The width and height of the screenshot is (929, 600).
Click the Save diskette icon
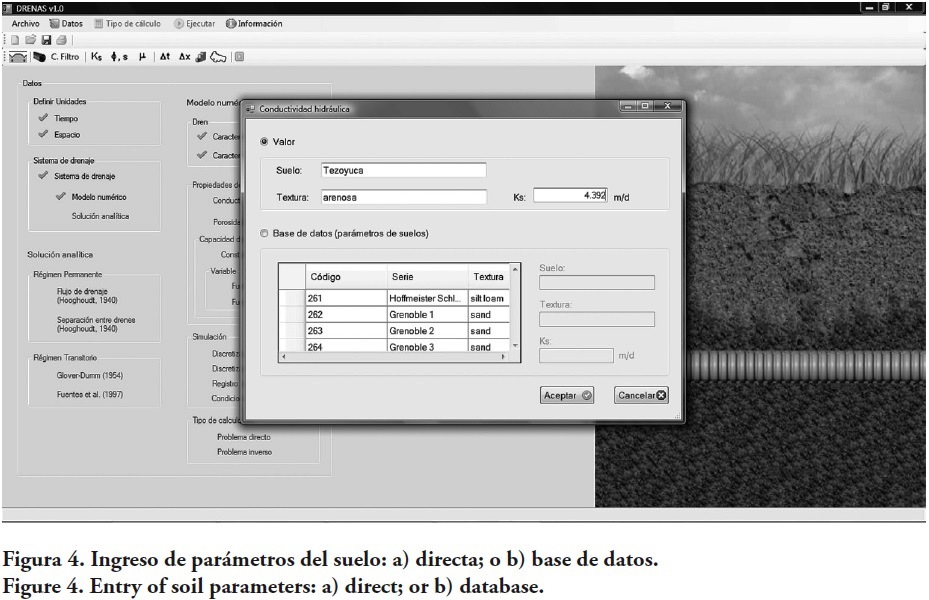pos(46,40)
